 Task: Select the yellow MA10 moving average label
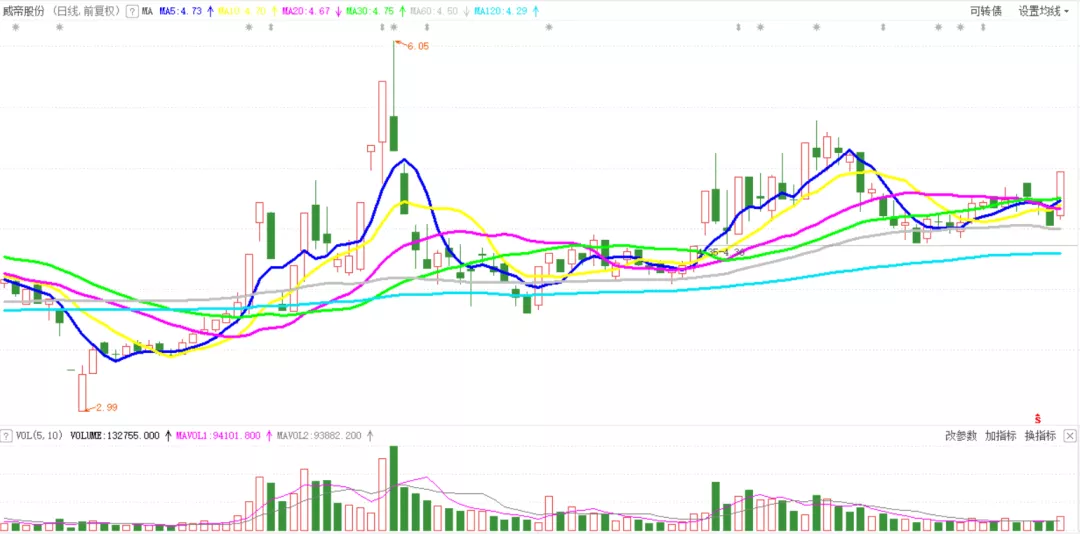(243, 11)
